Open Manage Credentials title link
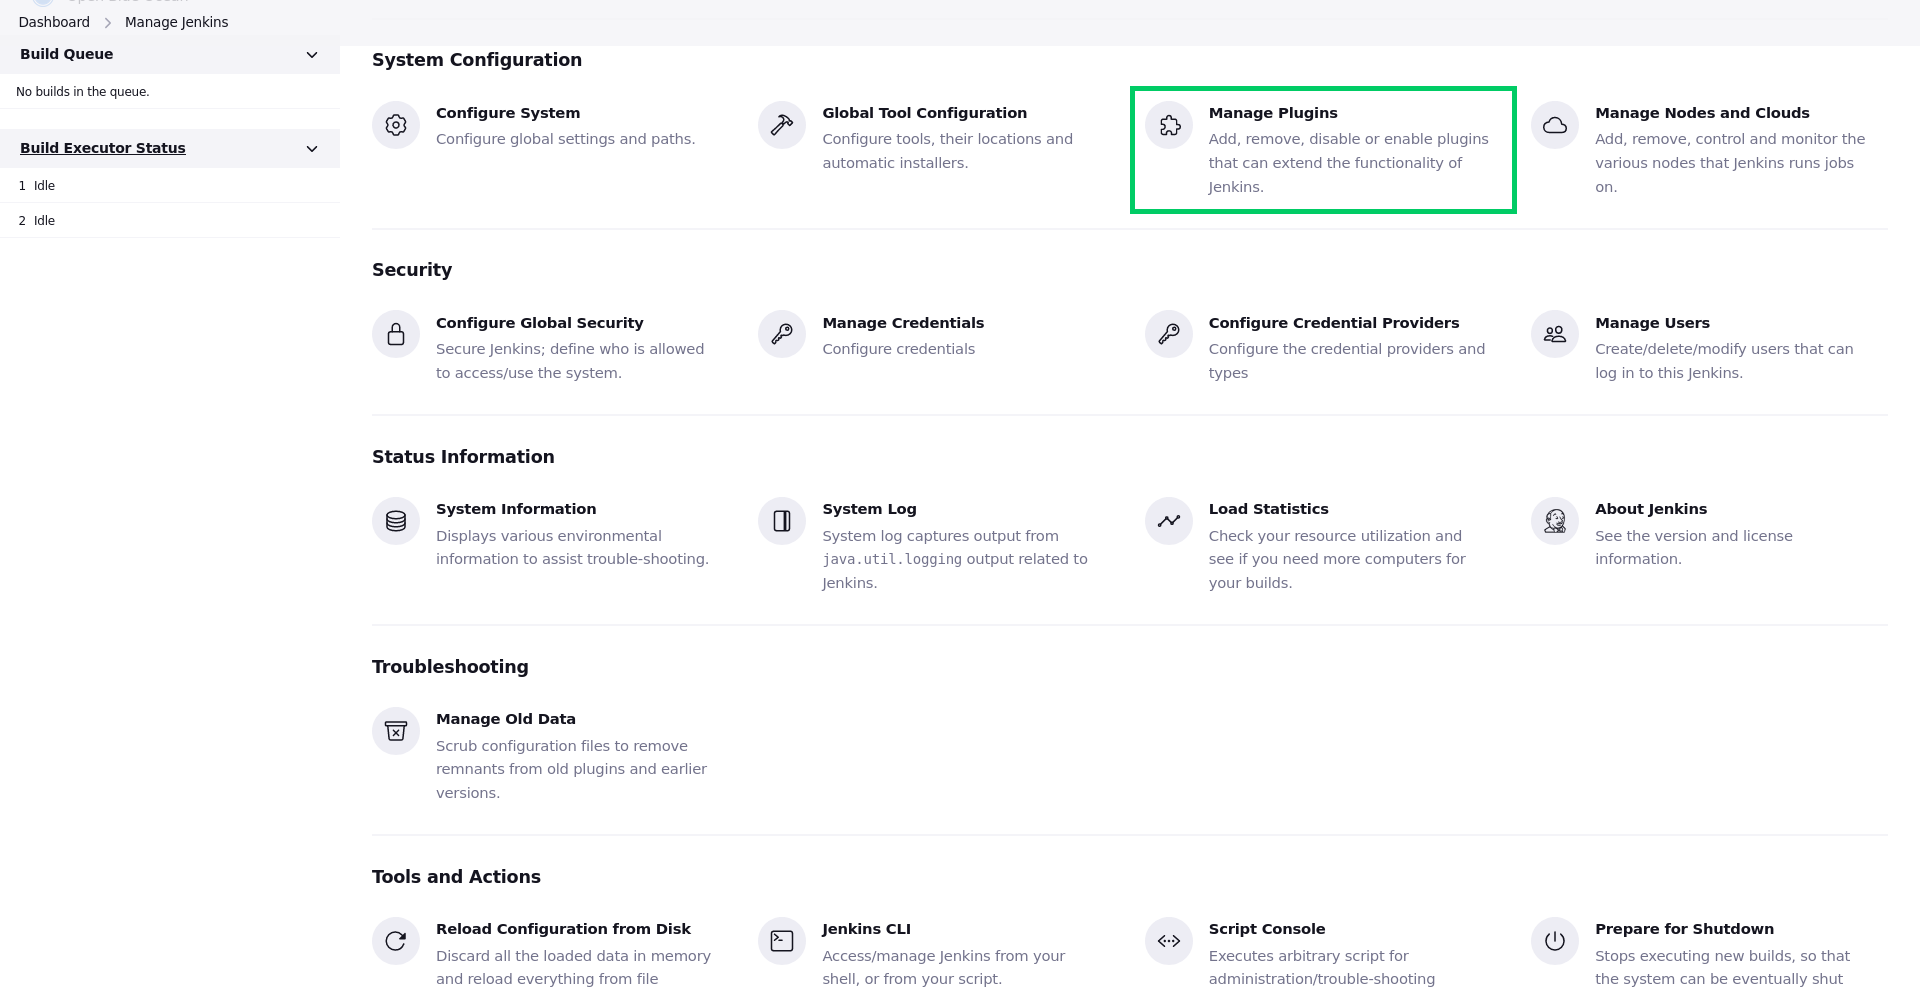 [x=903, y=323]
